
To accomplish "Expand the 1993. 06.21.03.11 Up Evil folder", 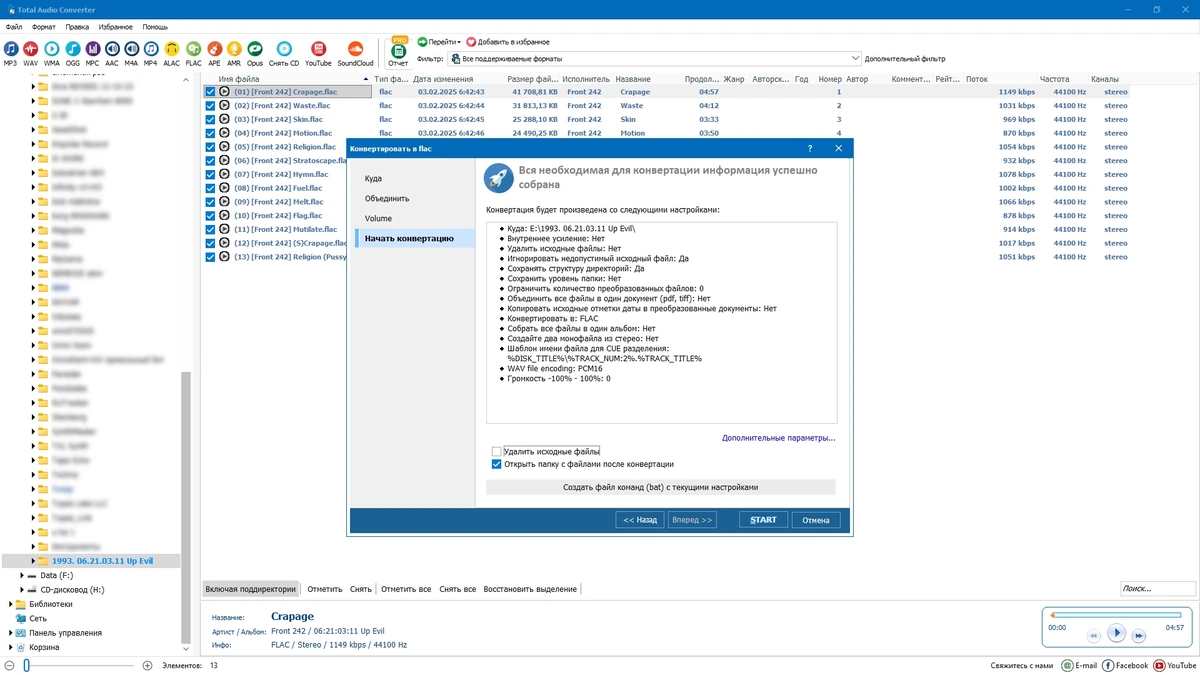I will (x=33, y=561).
